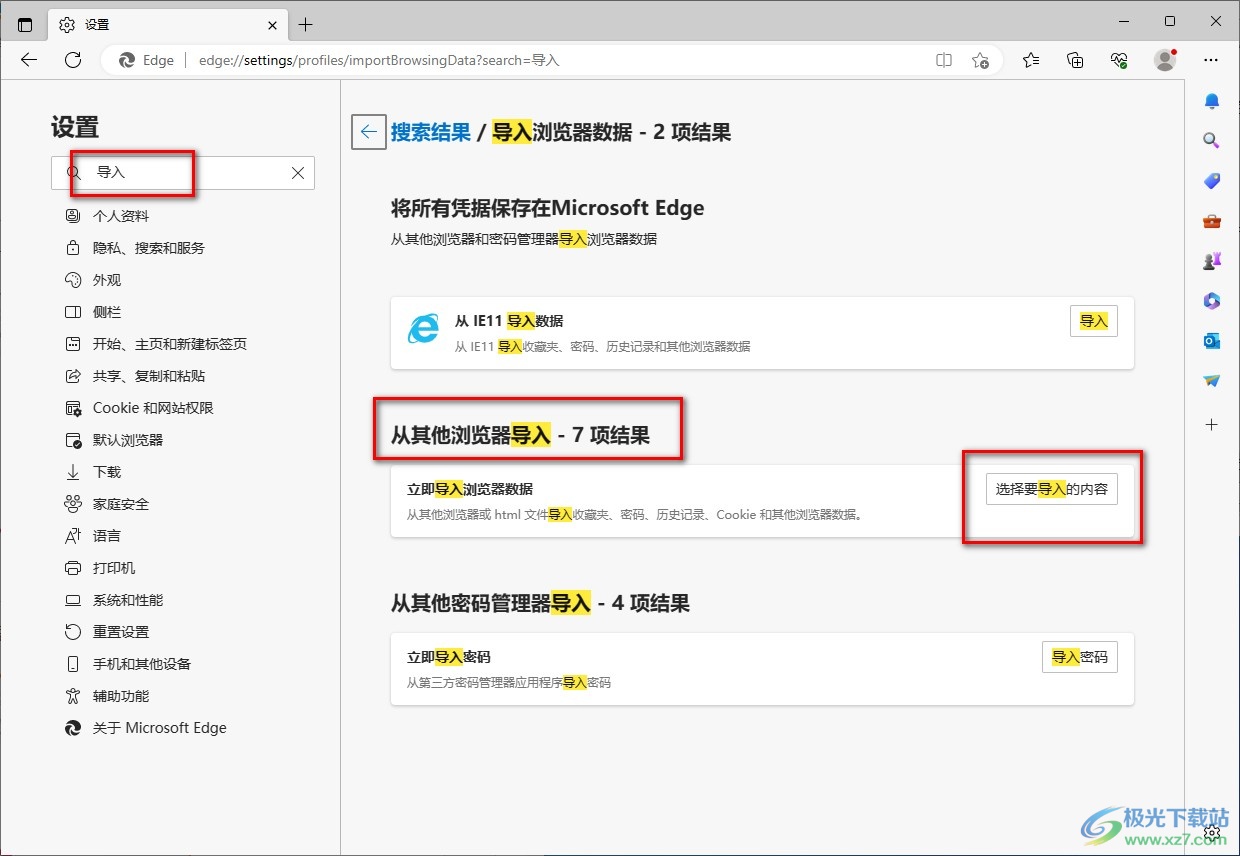This screenshot has height=856, width=1240.
Task: Click 将所有凭据保存在Microsoft Edge heading
Action: (x=548, y=208)
